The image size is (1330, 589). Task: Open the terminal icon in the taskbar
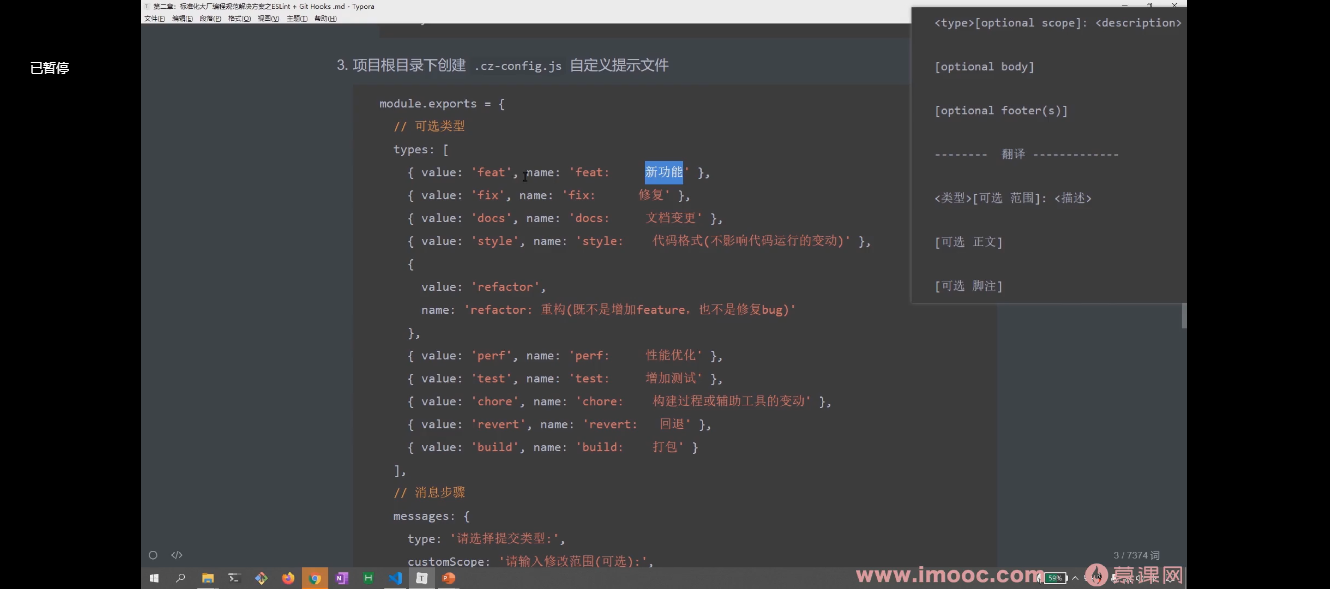[x=234, y=578]
